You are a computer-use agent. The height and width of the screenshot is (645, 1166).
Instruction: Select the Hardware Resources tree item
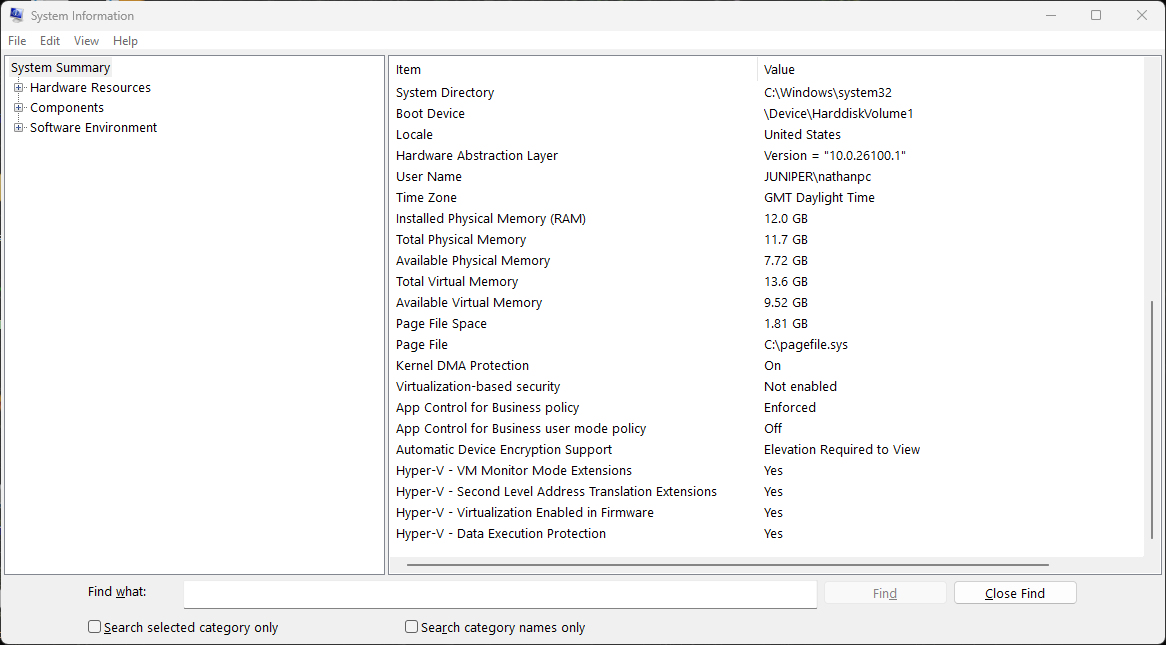pyautogui.click(x=90, y=88)
